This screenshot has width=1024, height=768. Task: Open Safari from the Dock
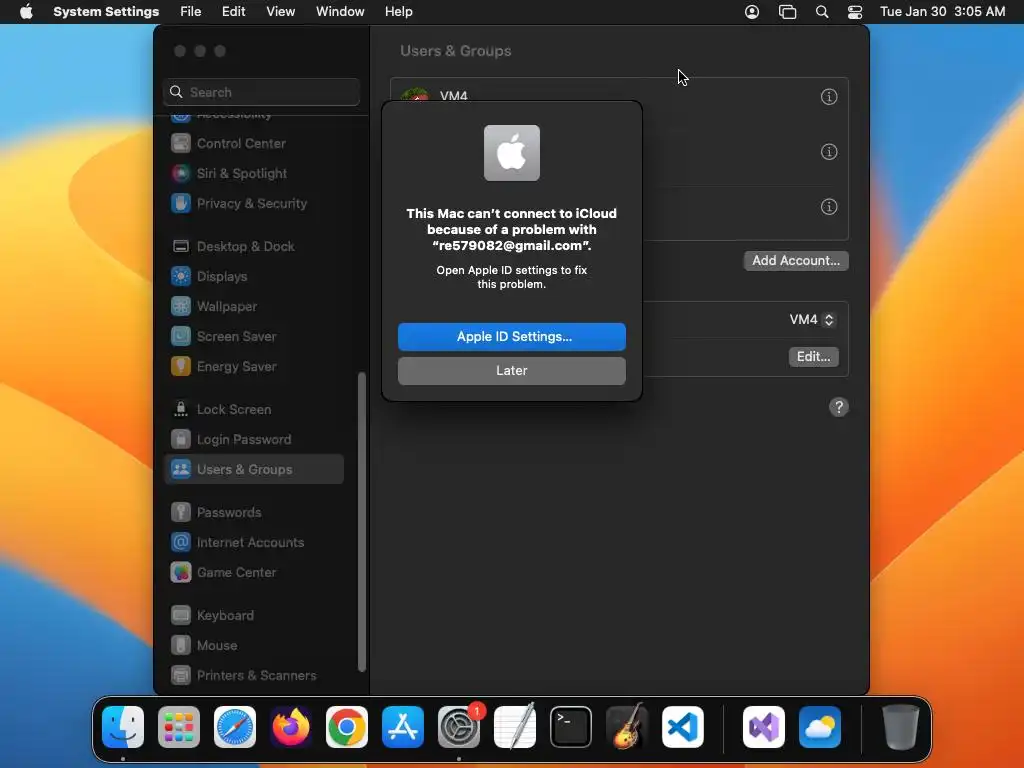(235, 727)
